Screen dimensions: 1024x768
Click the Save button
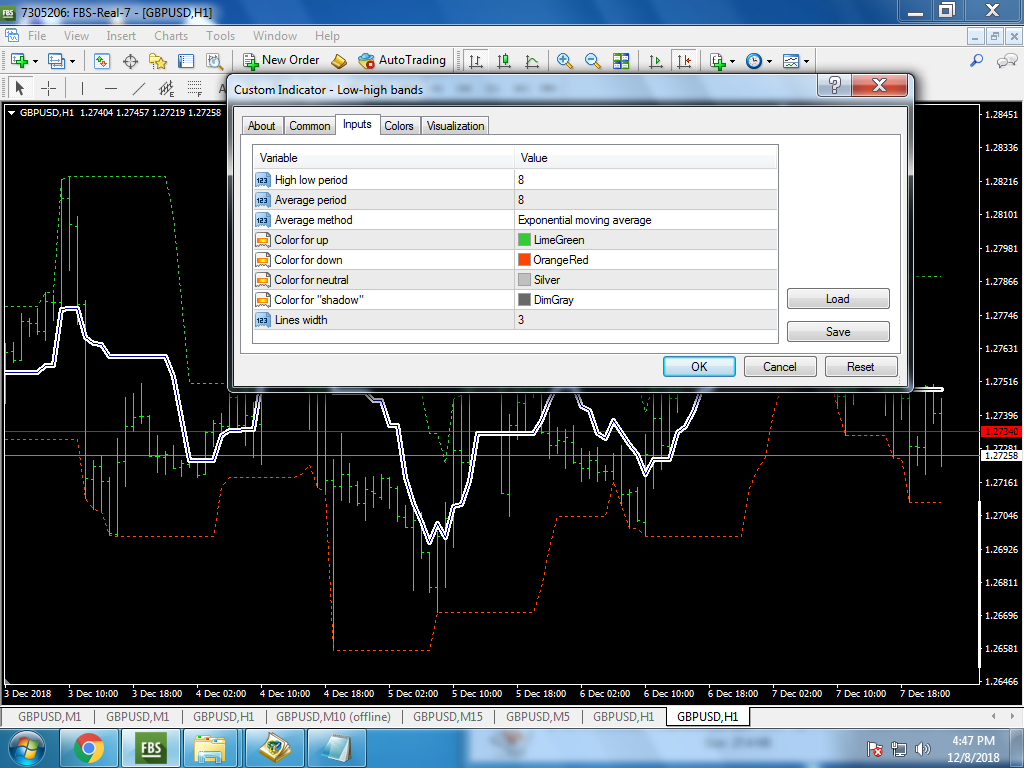point(838,331)
